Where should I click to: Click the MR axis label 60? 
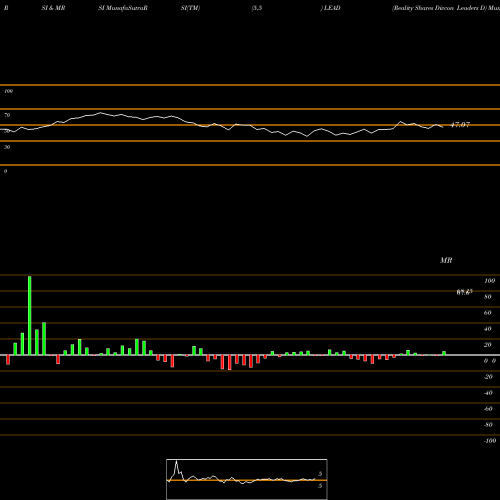488,313
